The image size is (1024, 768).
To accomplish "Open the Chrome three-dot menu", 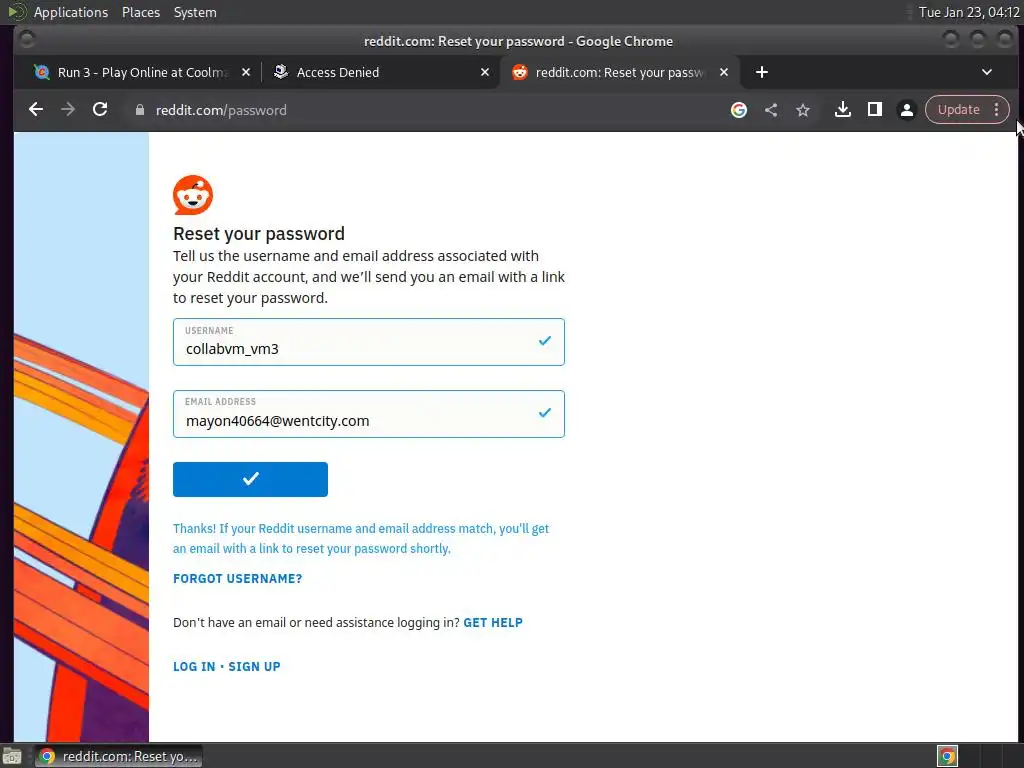I will tap(997, 110).
